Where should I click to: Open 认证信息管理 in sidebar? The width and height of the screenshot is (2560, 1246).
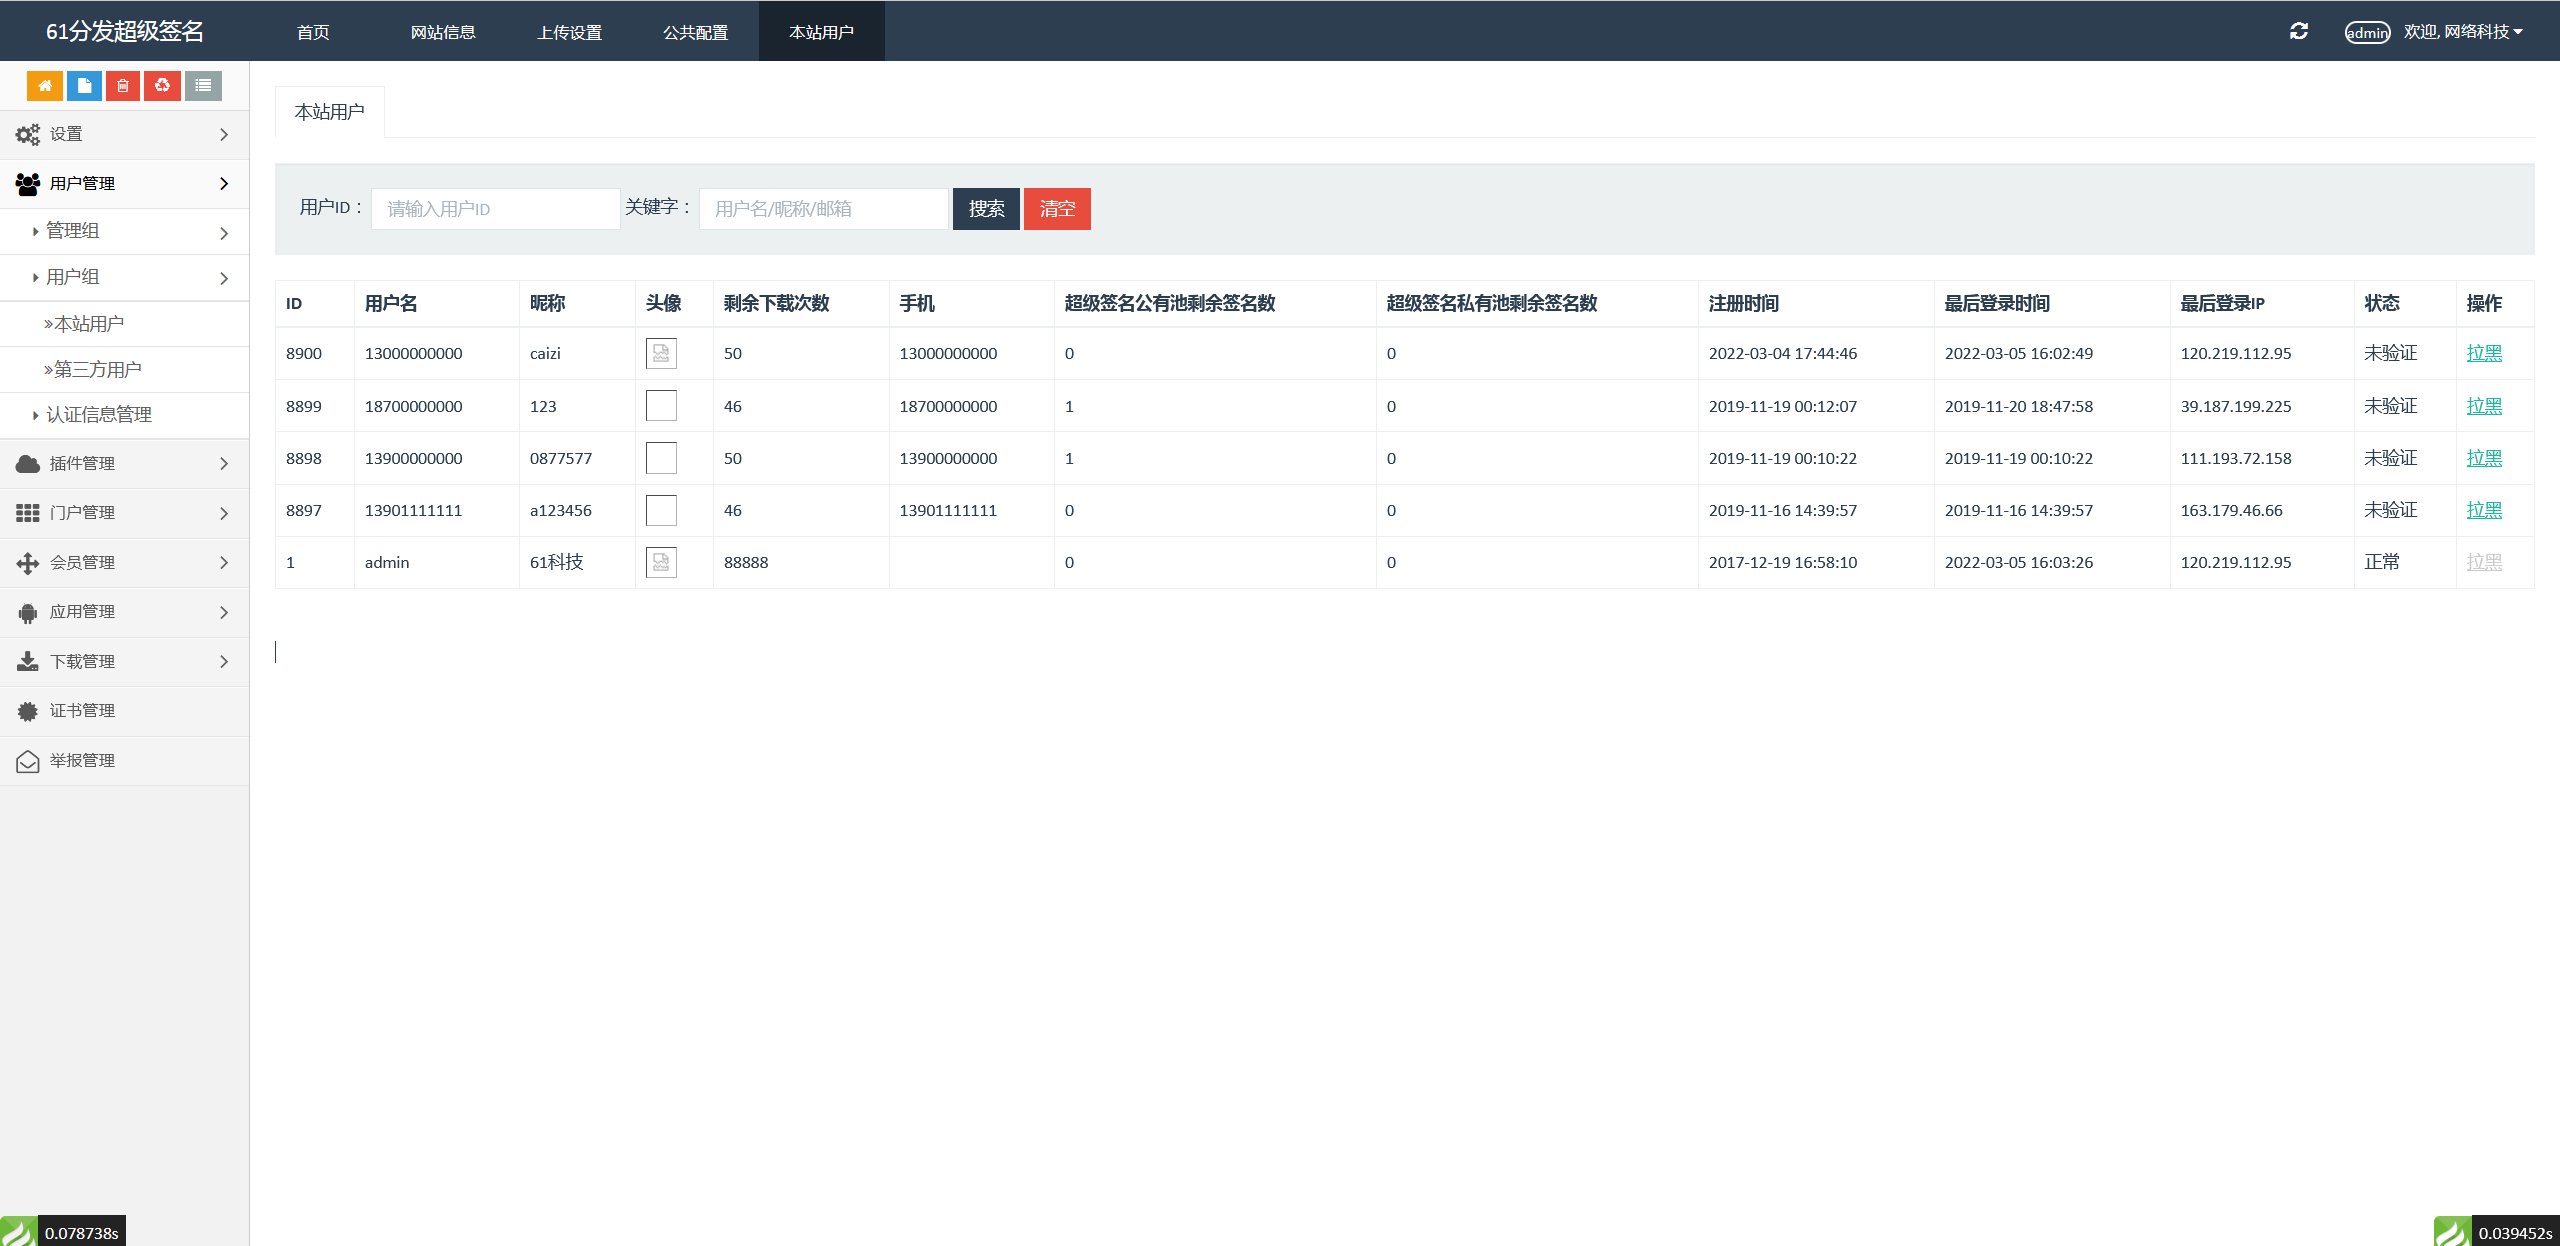pos(124,415)
